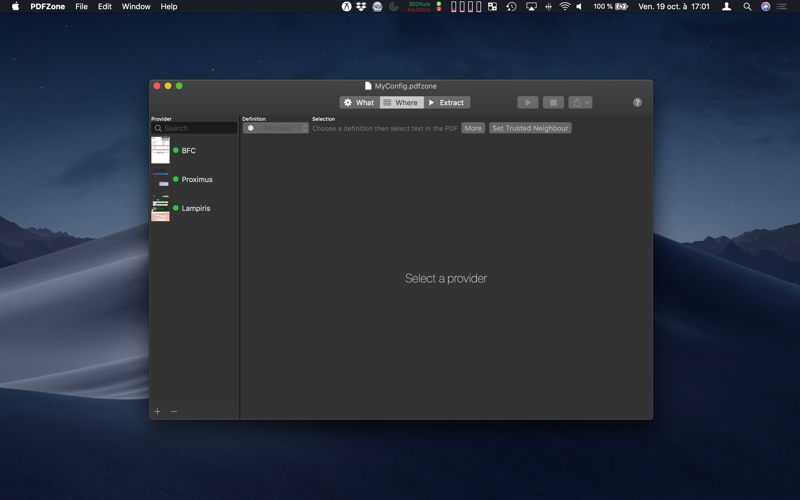Open the File menu
Image resolution: width=800 pixels, height=500 pixels.
point(81,7)
